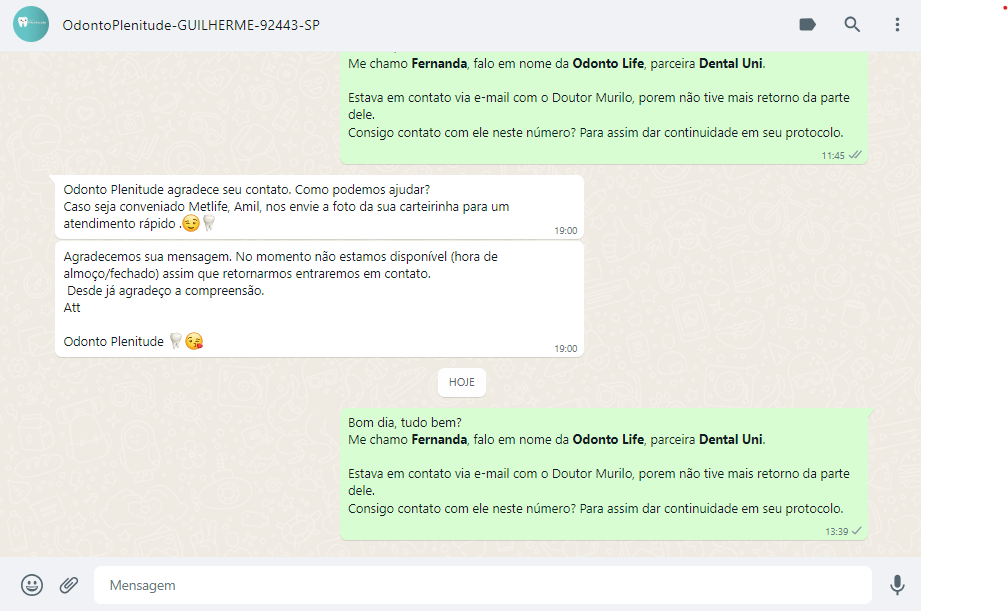
Task: Search within this conversation
Action: (852, 24)
